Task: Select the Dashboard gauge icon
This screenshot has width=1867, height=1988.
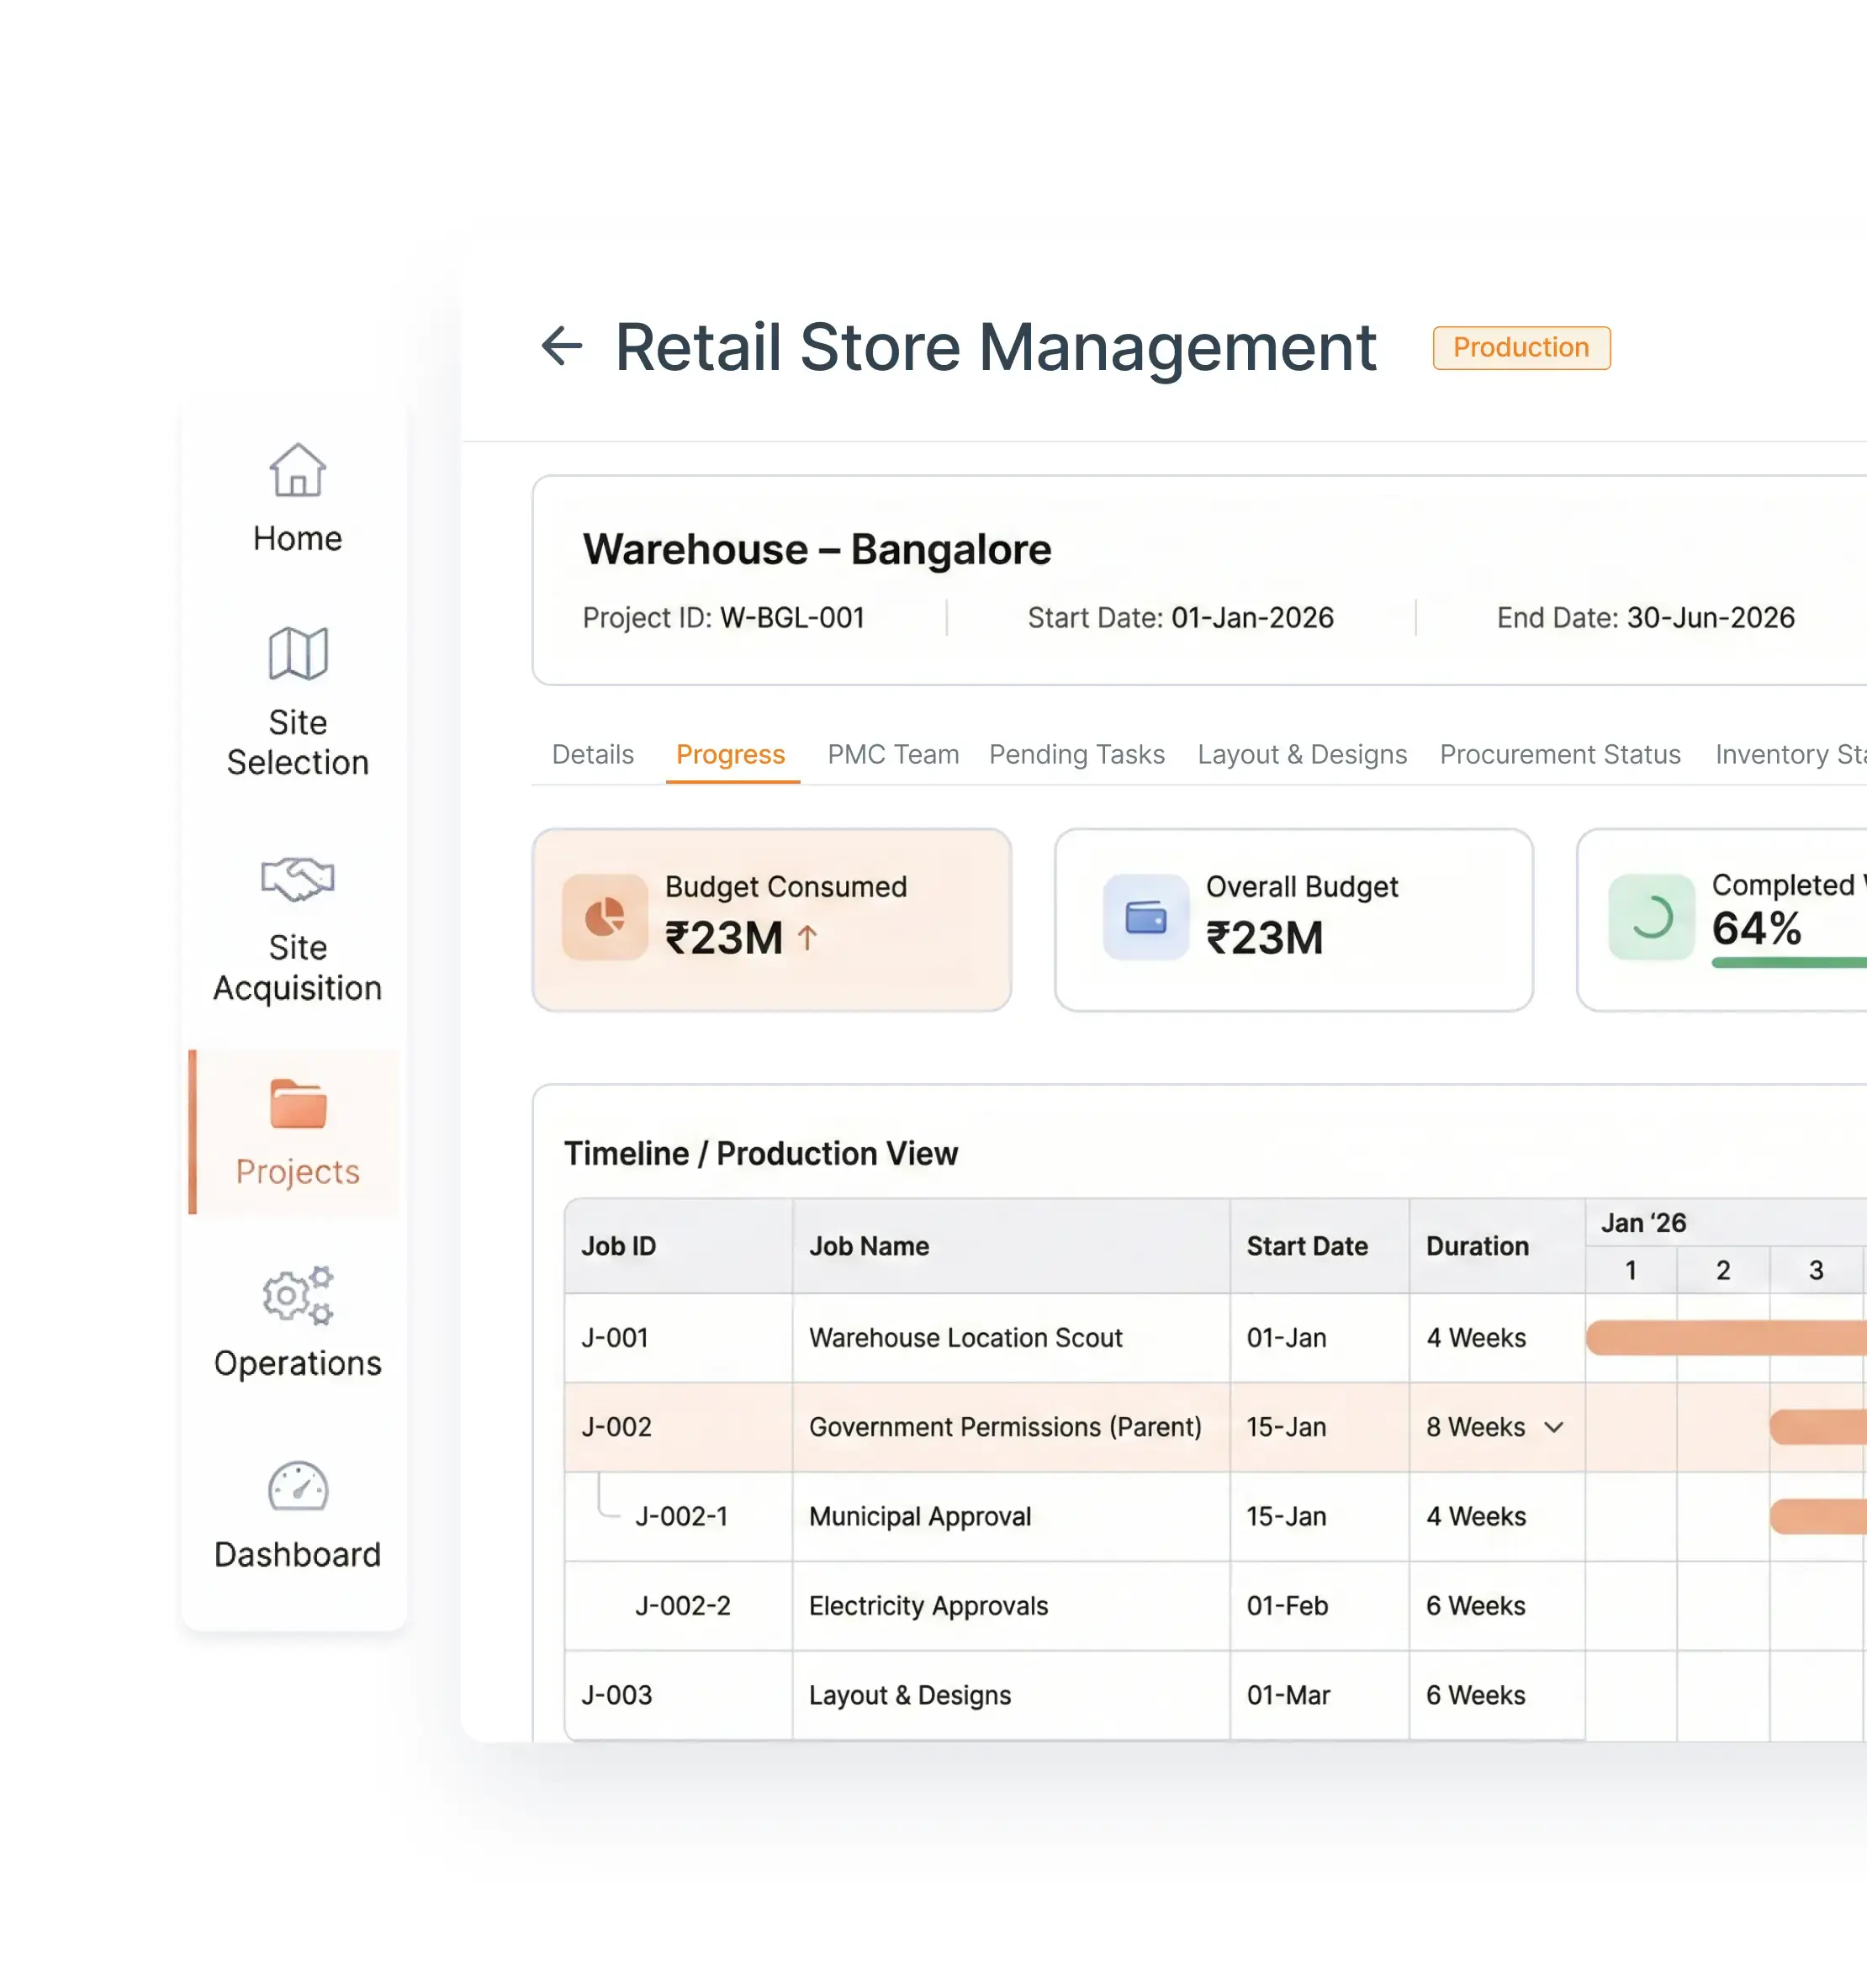Action: (x=296, y=1487)
